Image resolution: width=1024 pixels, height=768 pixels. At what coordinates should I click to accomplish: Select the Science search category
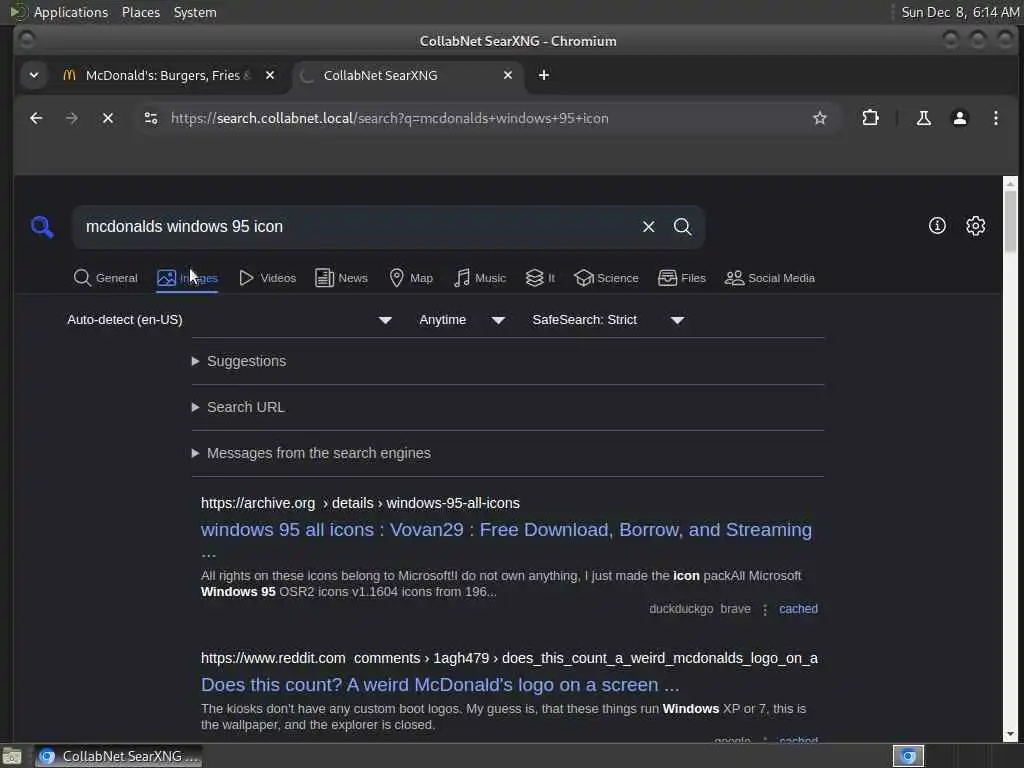coord(606,278)
